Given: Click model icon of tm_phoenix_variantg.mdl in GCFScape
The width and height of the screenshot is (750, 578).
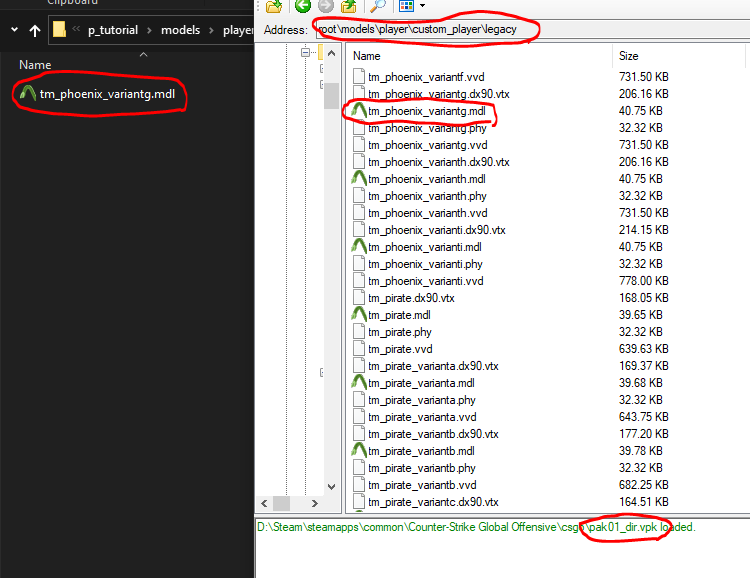Looking at the screenshot, I should [x=359, y=111].
